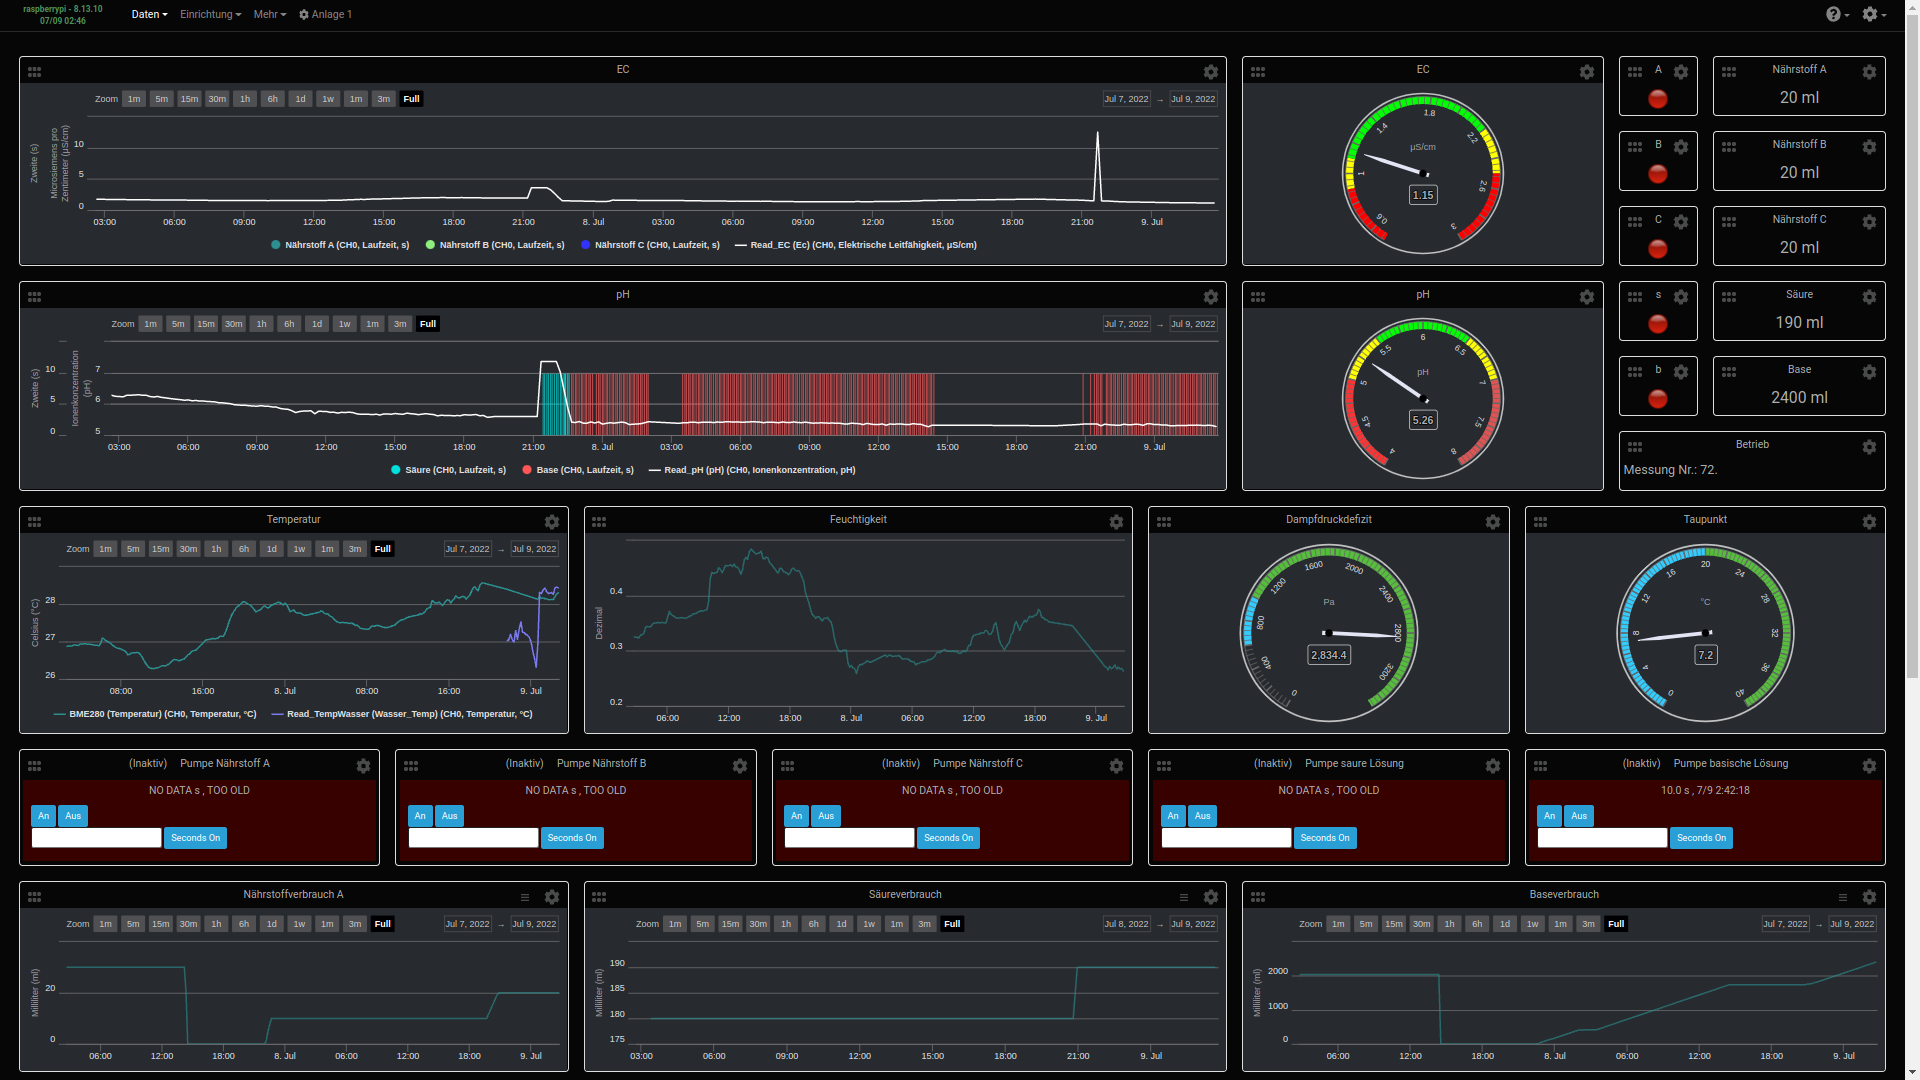Click the Dampfdruckdefizit settings gear
The width and height of the screenshot is (1920, 1080).
point(1492,522)
